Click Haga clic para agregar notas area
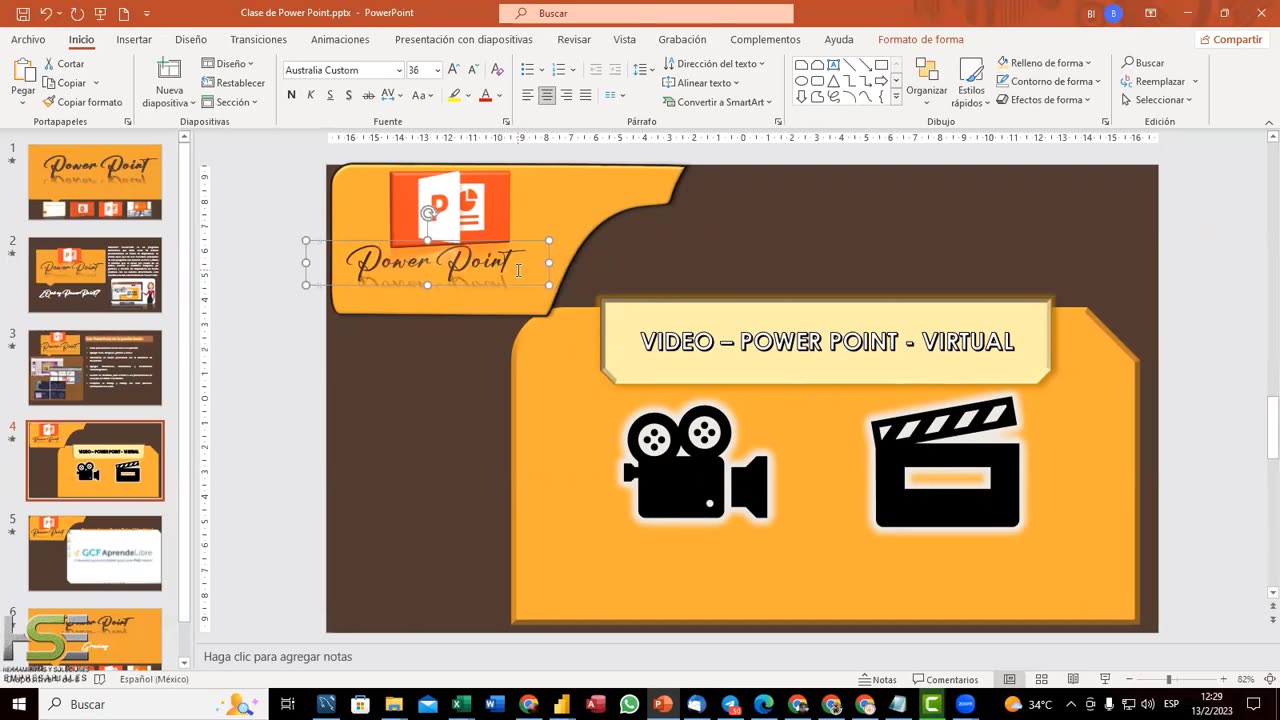This screenshot has width=1280, height=720. [x=278, y=657]
